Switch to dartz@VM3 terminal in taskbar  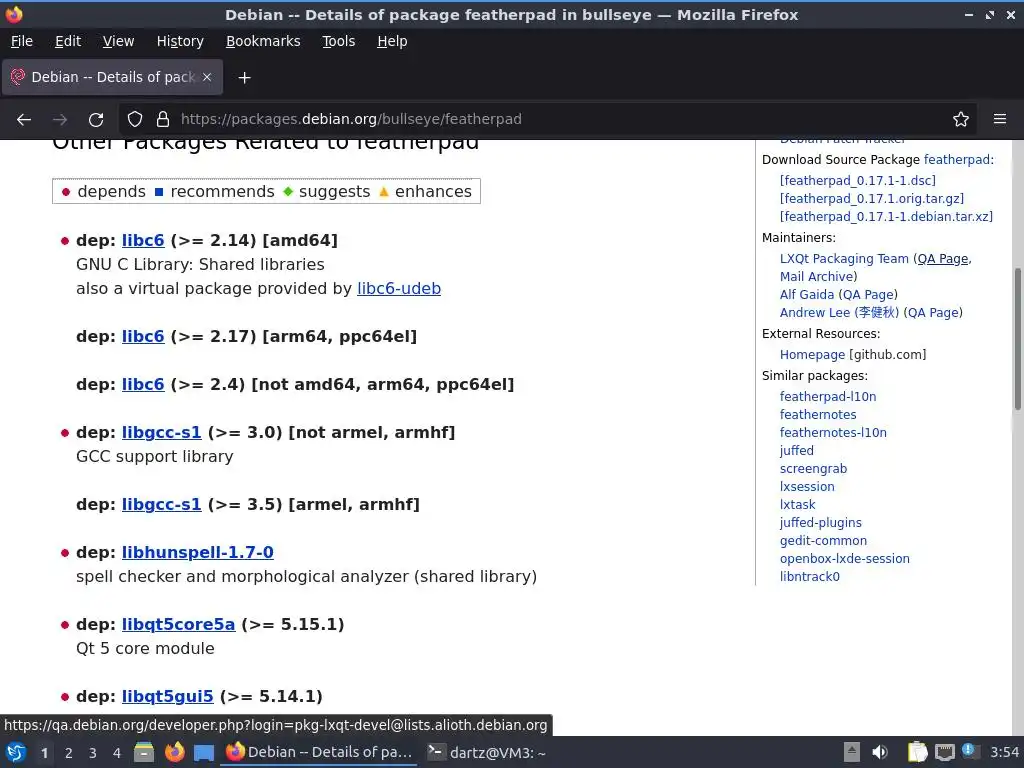(487, 752)
